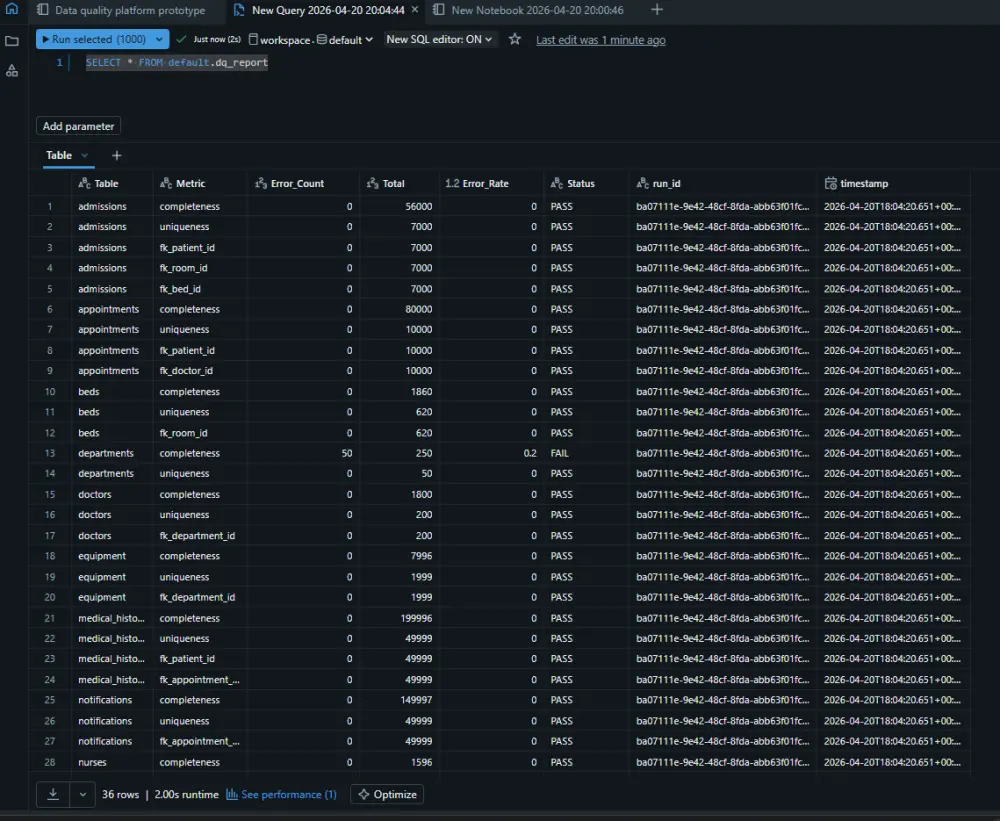Click the Status column type icon

point(557,184)
